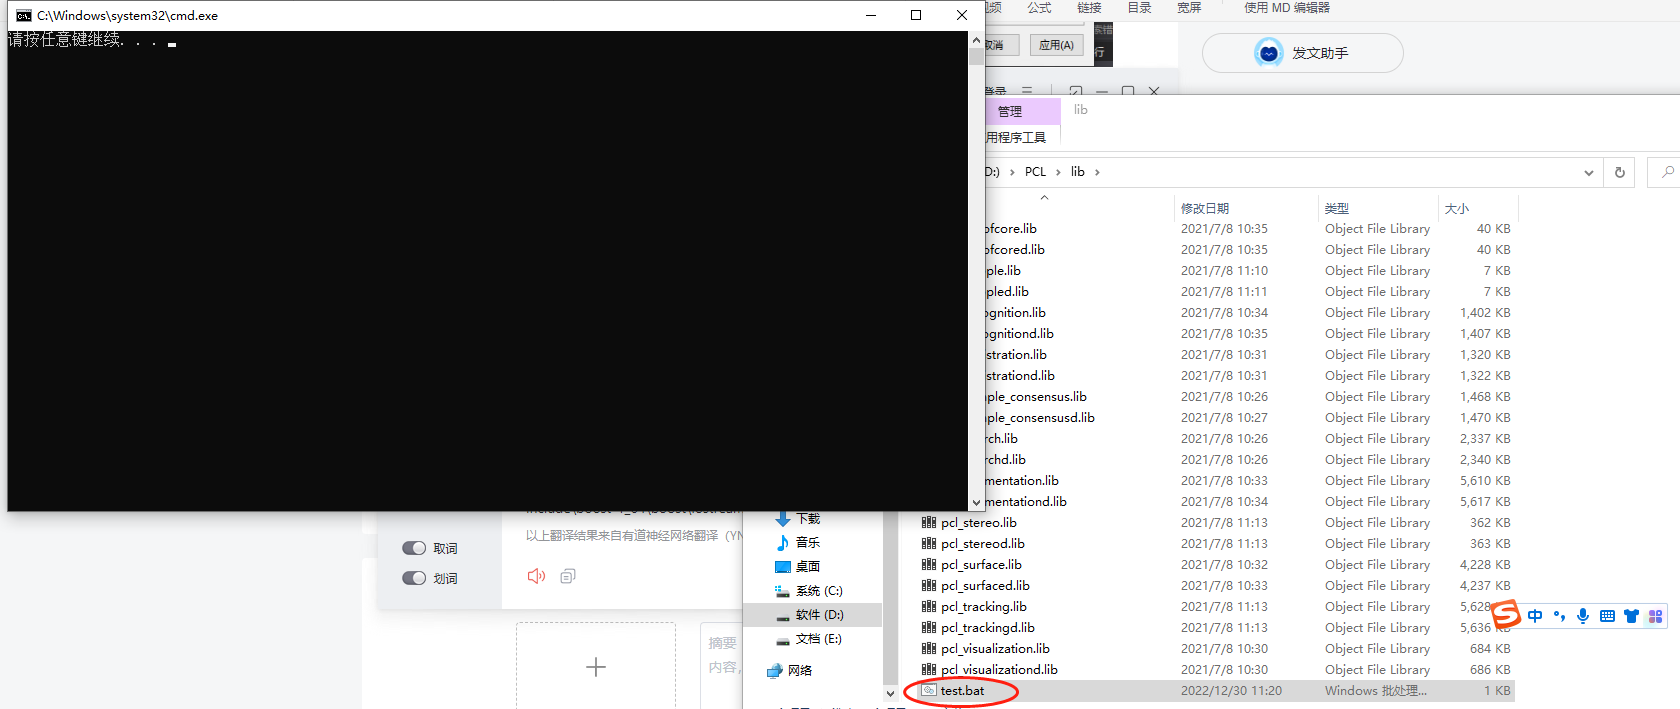This screenshot has height=709, width=1680.
Task: Toggle Sogou punctuation mode icon
Action: tap(1559, 616)
